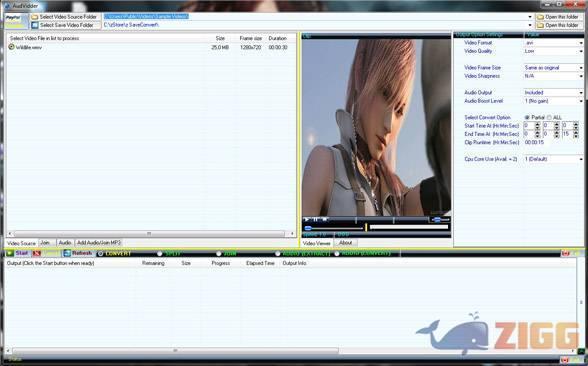The height and width of the screenshot is (366, 588).
Task: Click the Select Save Video Folder icon
Action: tap(35, 25)
